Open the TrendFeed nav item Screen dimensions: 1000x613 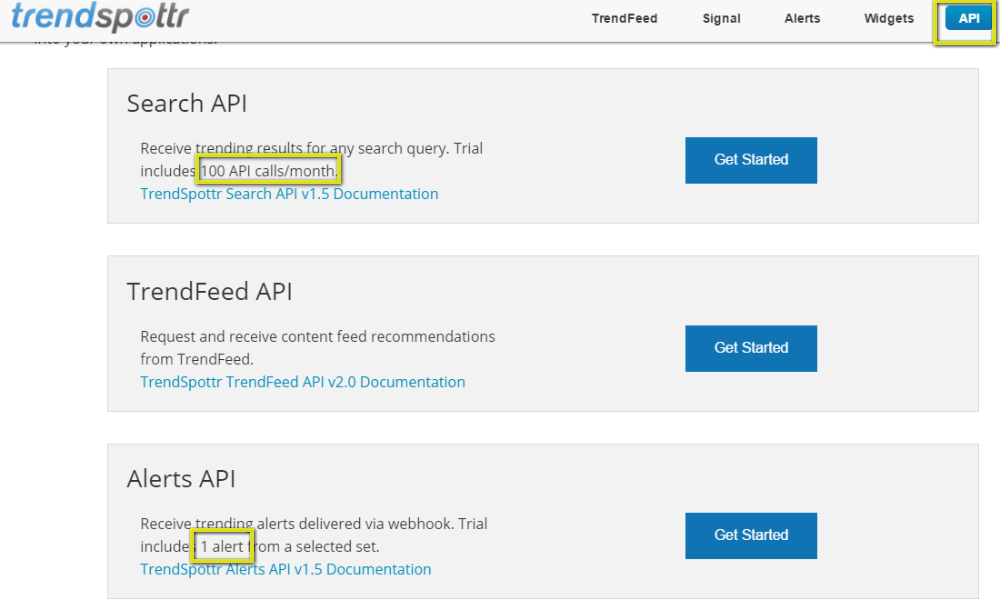(x=624, y=18)
